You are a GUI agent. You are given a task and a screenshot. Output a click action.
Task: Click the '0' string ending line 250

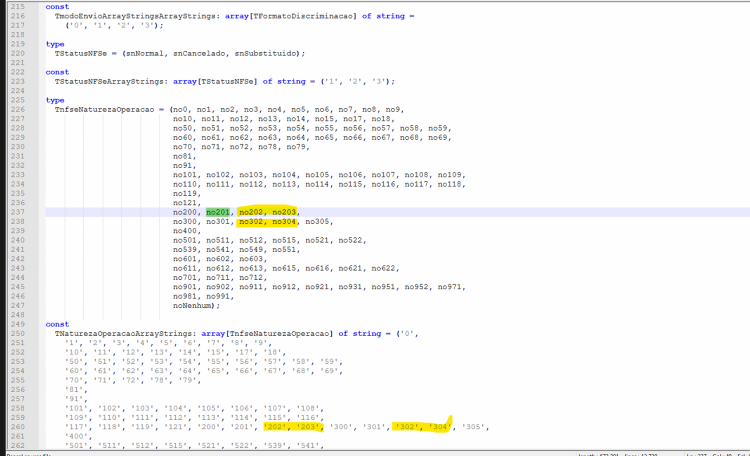pyautogui.click(x=408, y=334)
